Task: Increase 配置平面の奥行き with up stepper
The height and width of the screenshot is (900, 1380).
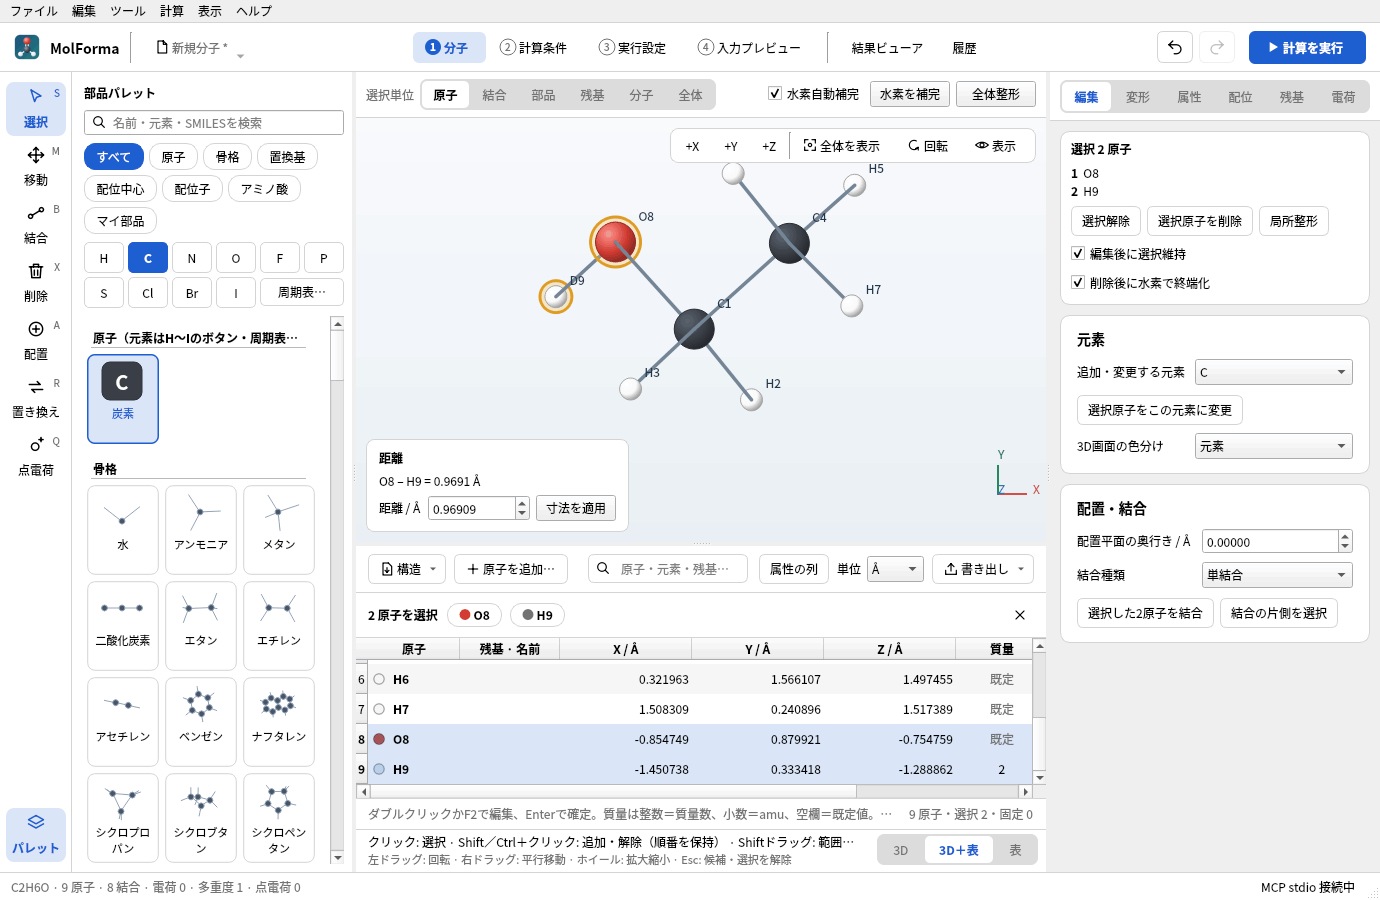Action: 1345,536
